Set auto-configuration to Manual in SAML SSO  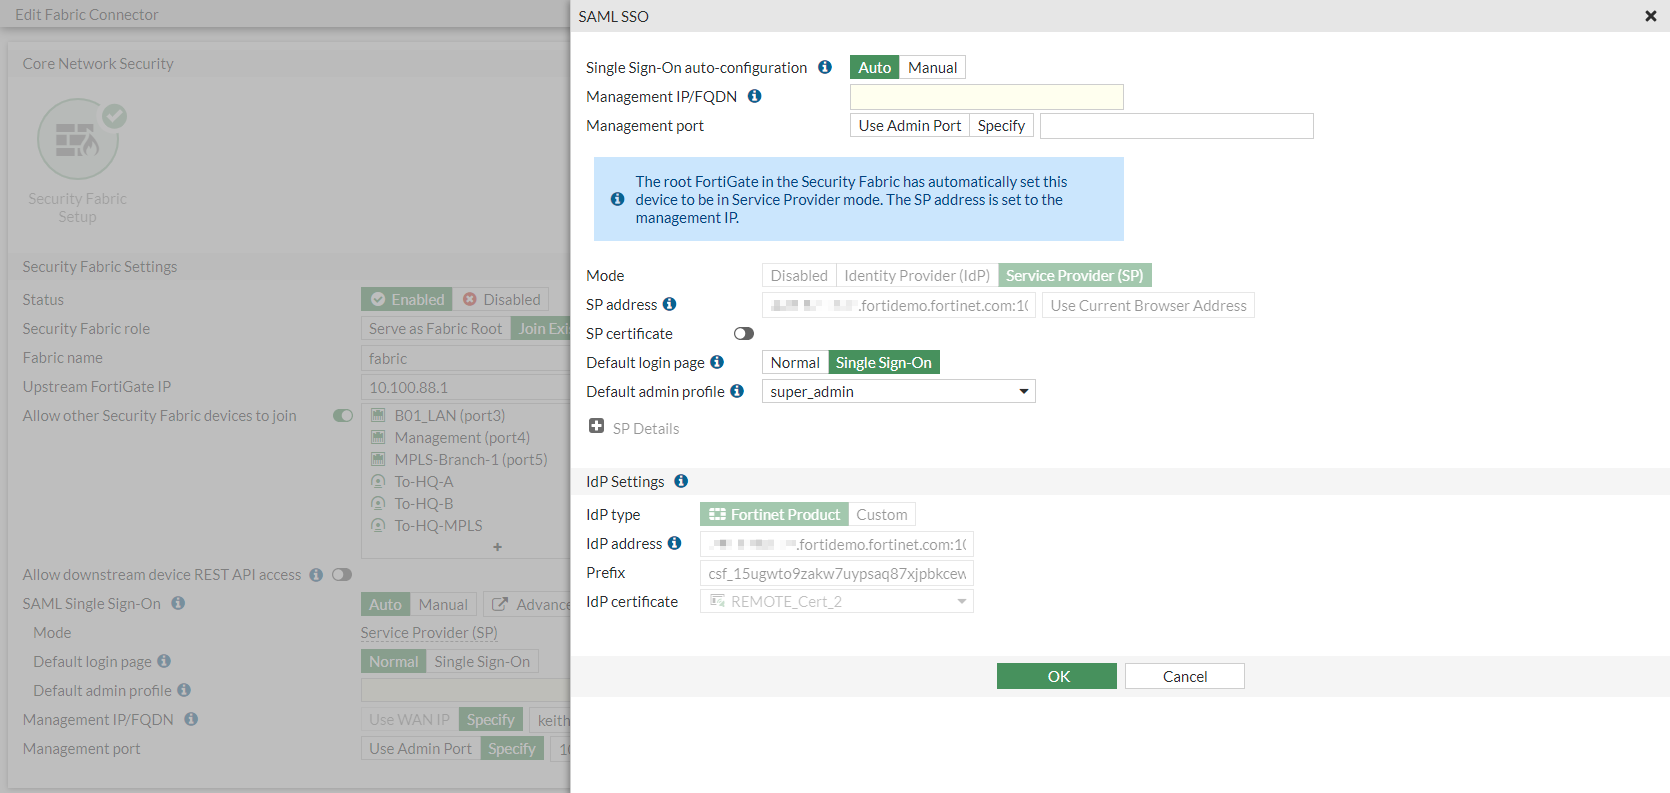click(932, 67)
